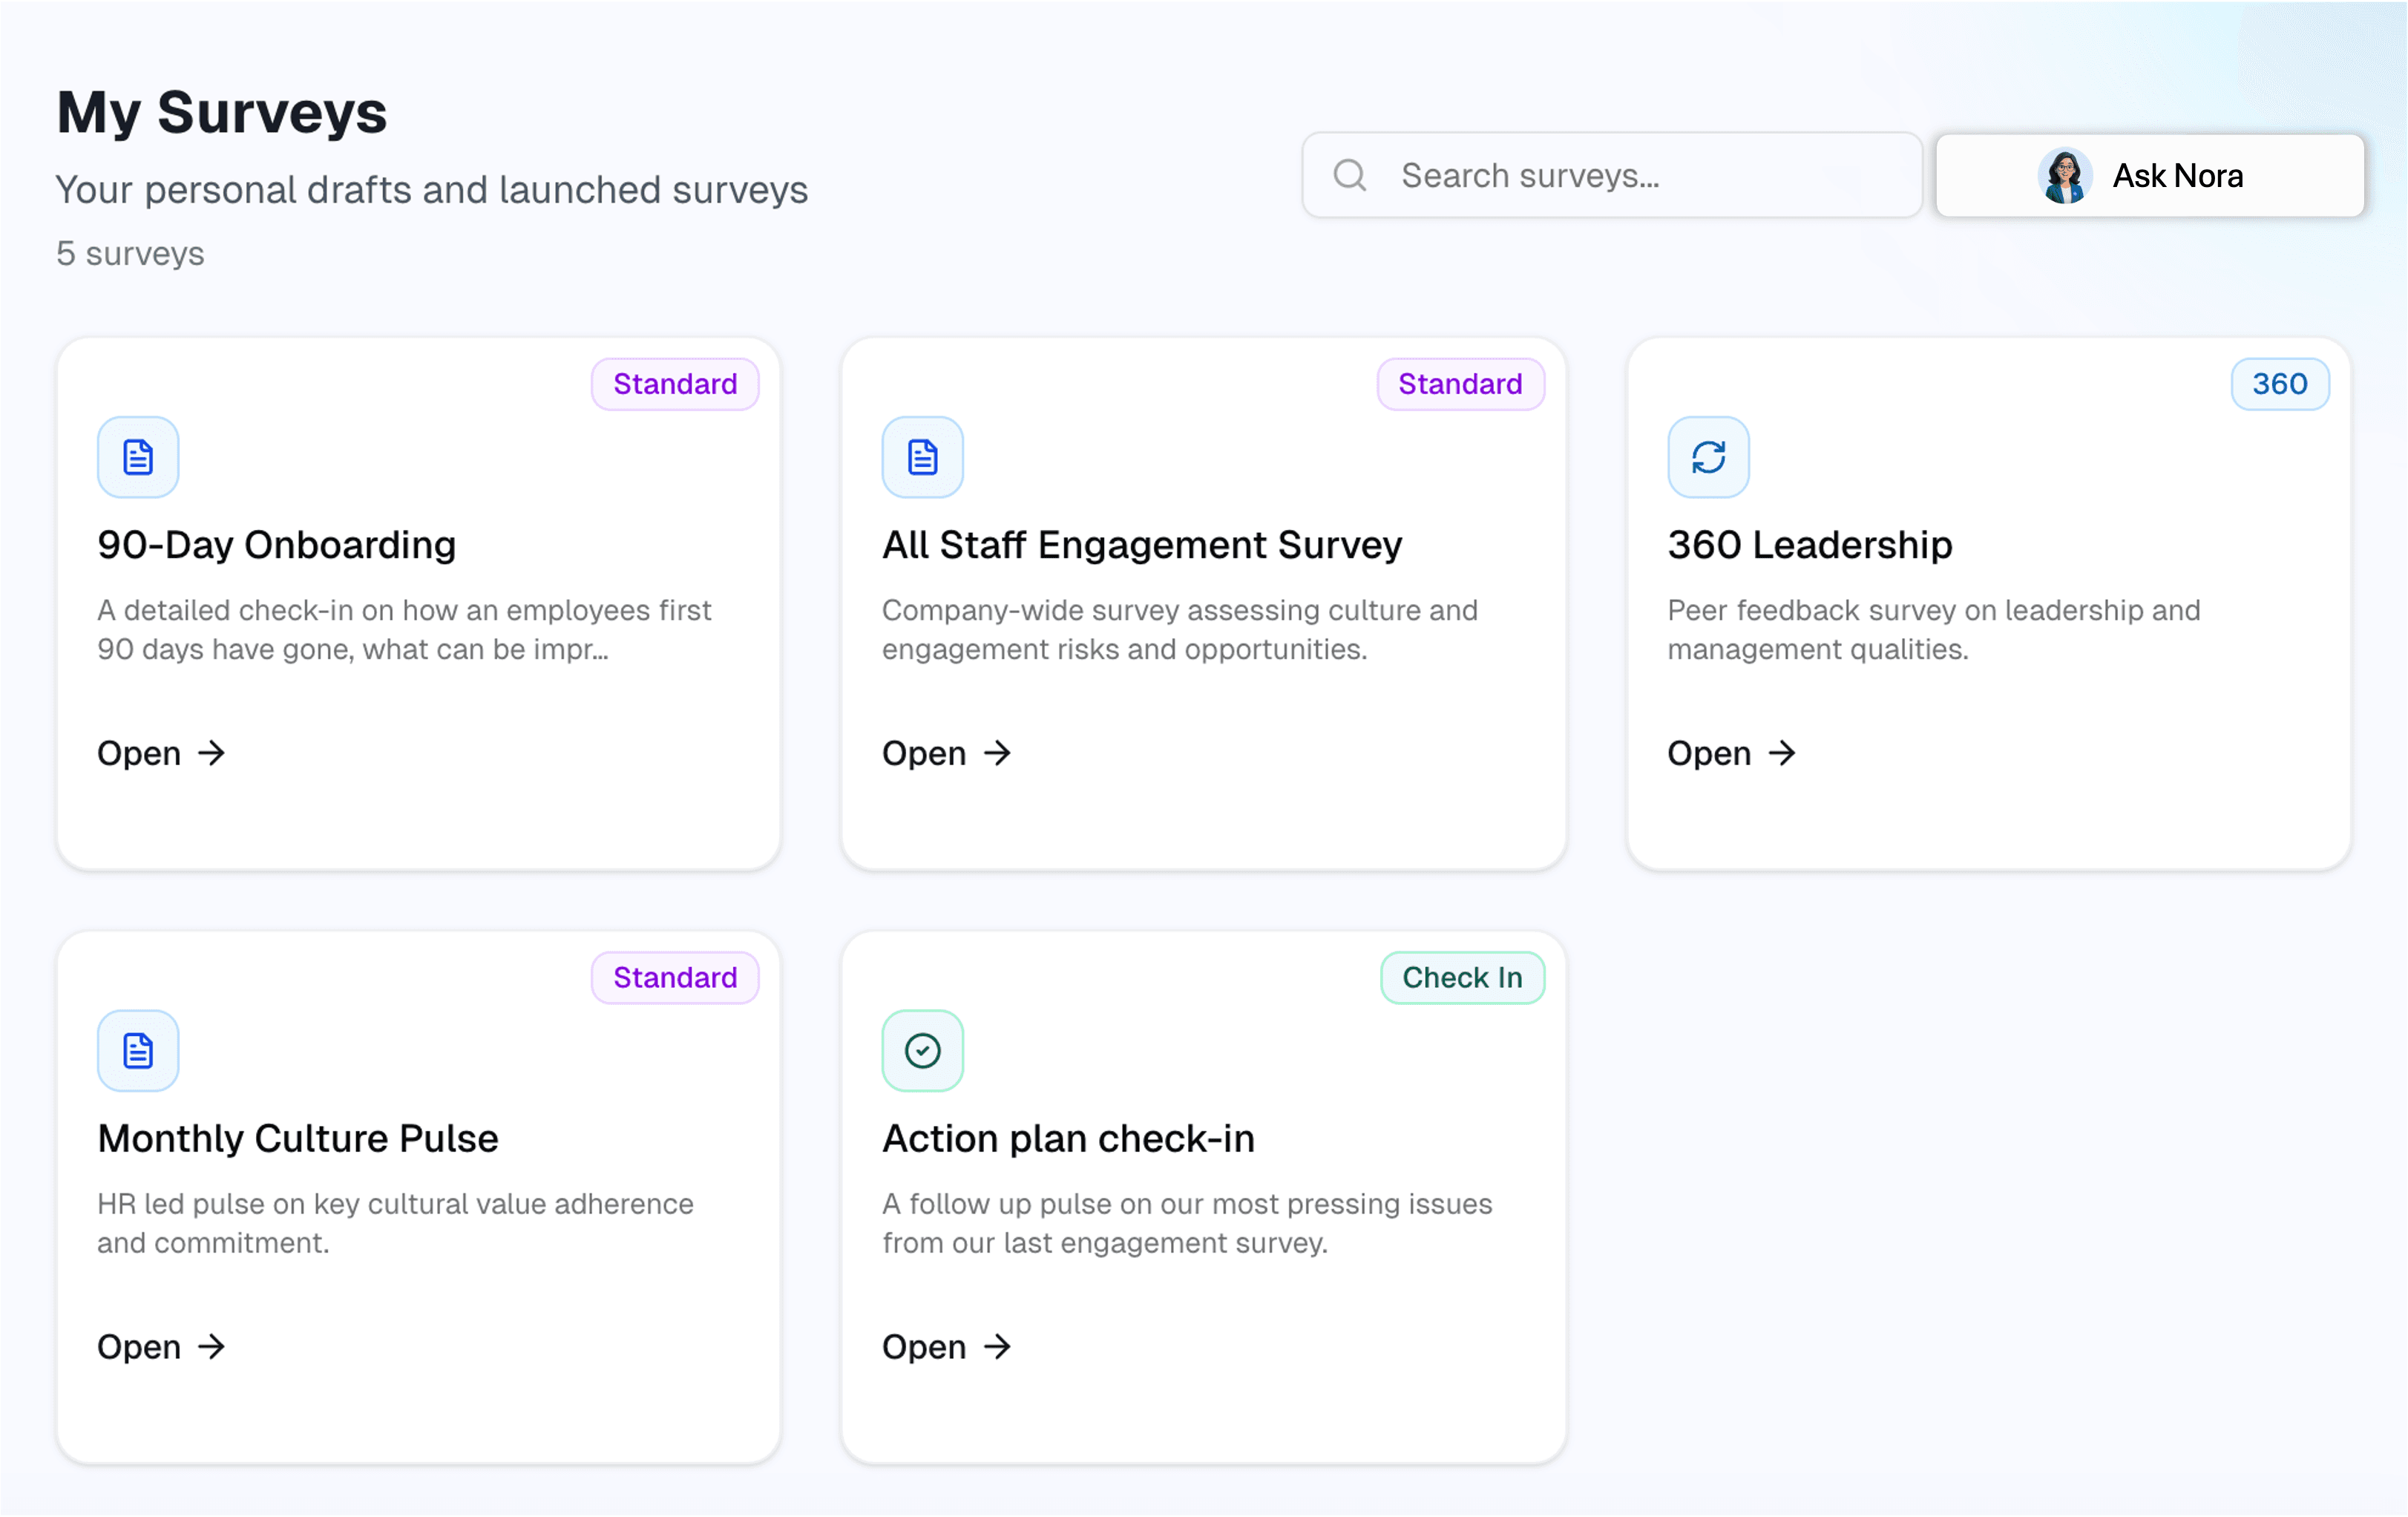Viewport: 2408px width, 1517px height.
Task: Click the Standard tag on All Staff Engagement
Action: (x=1459, y=384)
